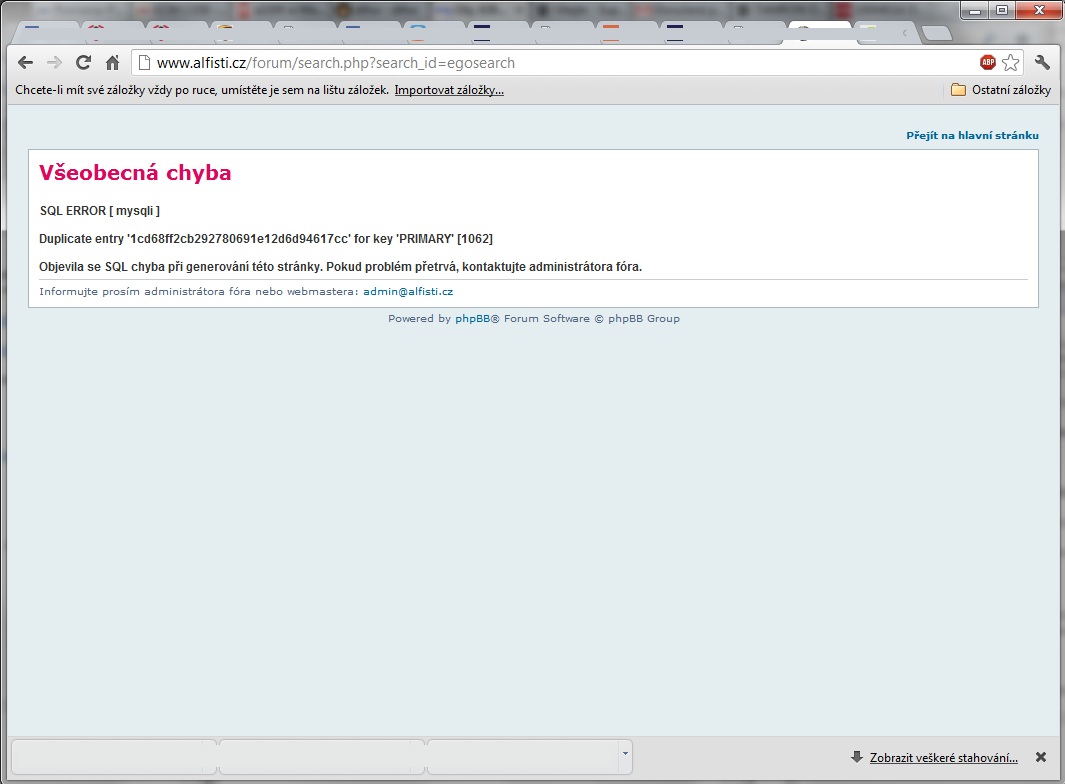Click the first download item in bar
The height and width of the screenshot is (784, 1065).
point(112,757)
